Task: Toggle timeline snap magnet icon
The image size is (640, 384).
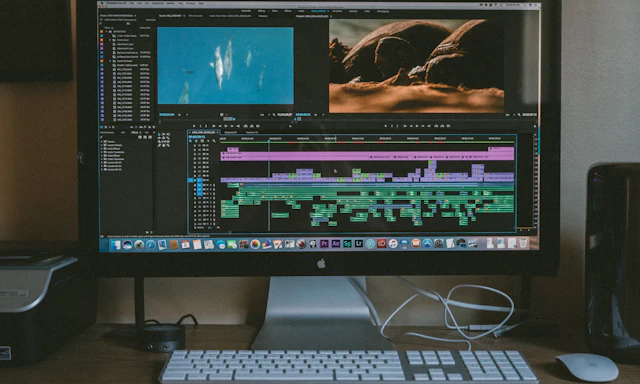Action: click(x=196, y=141)
